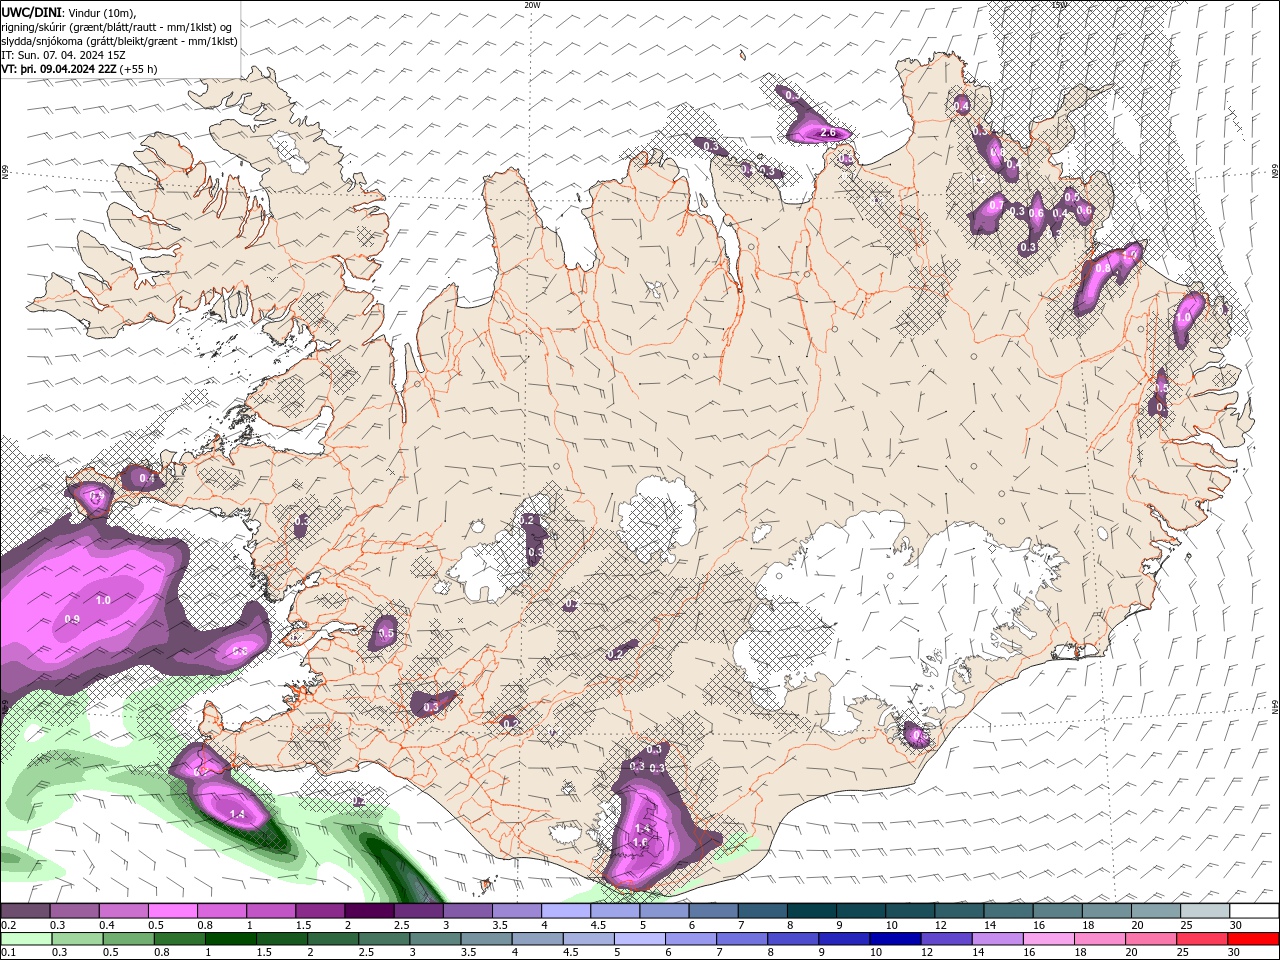
Task: Pick the red rain legend swatch after 30
Action: tap(1252, 939)
